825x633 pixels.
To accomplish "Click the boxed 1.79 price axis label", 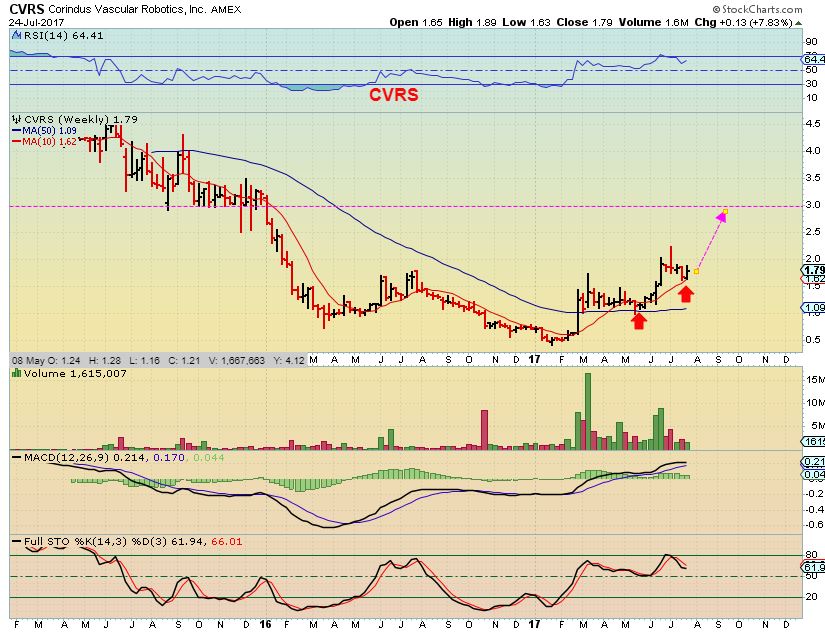I will [x=814, y=270].
